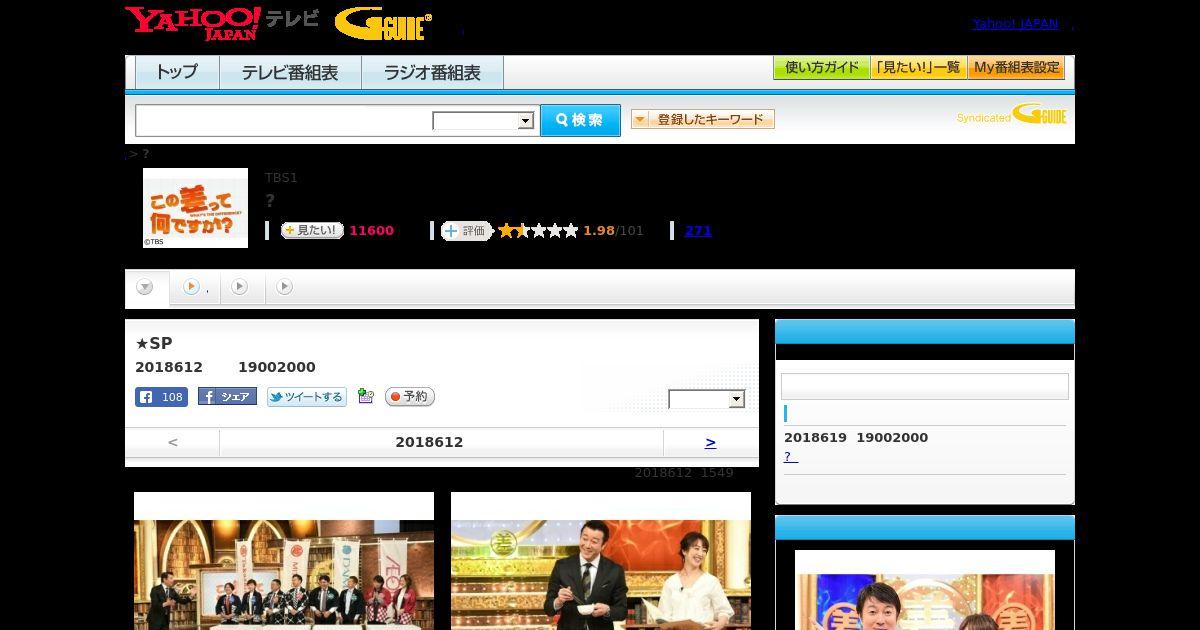Click the 11600 見たい count
This screenshot has height=630, width=1200.
(x=371, y=231)
